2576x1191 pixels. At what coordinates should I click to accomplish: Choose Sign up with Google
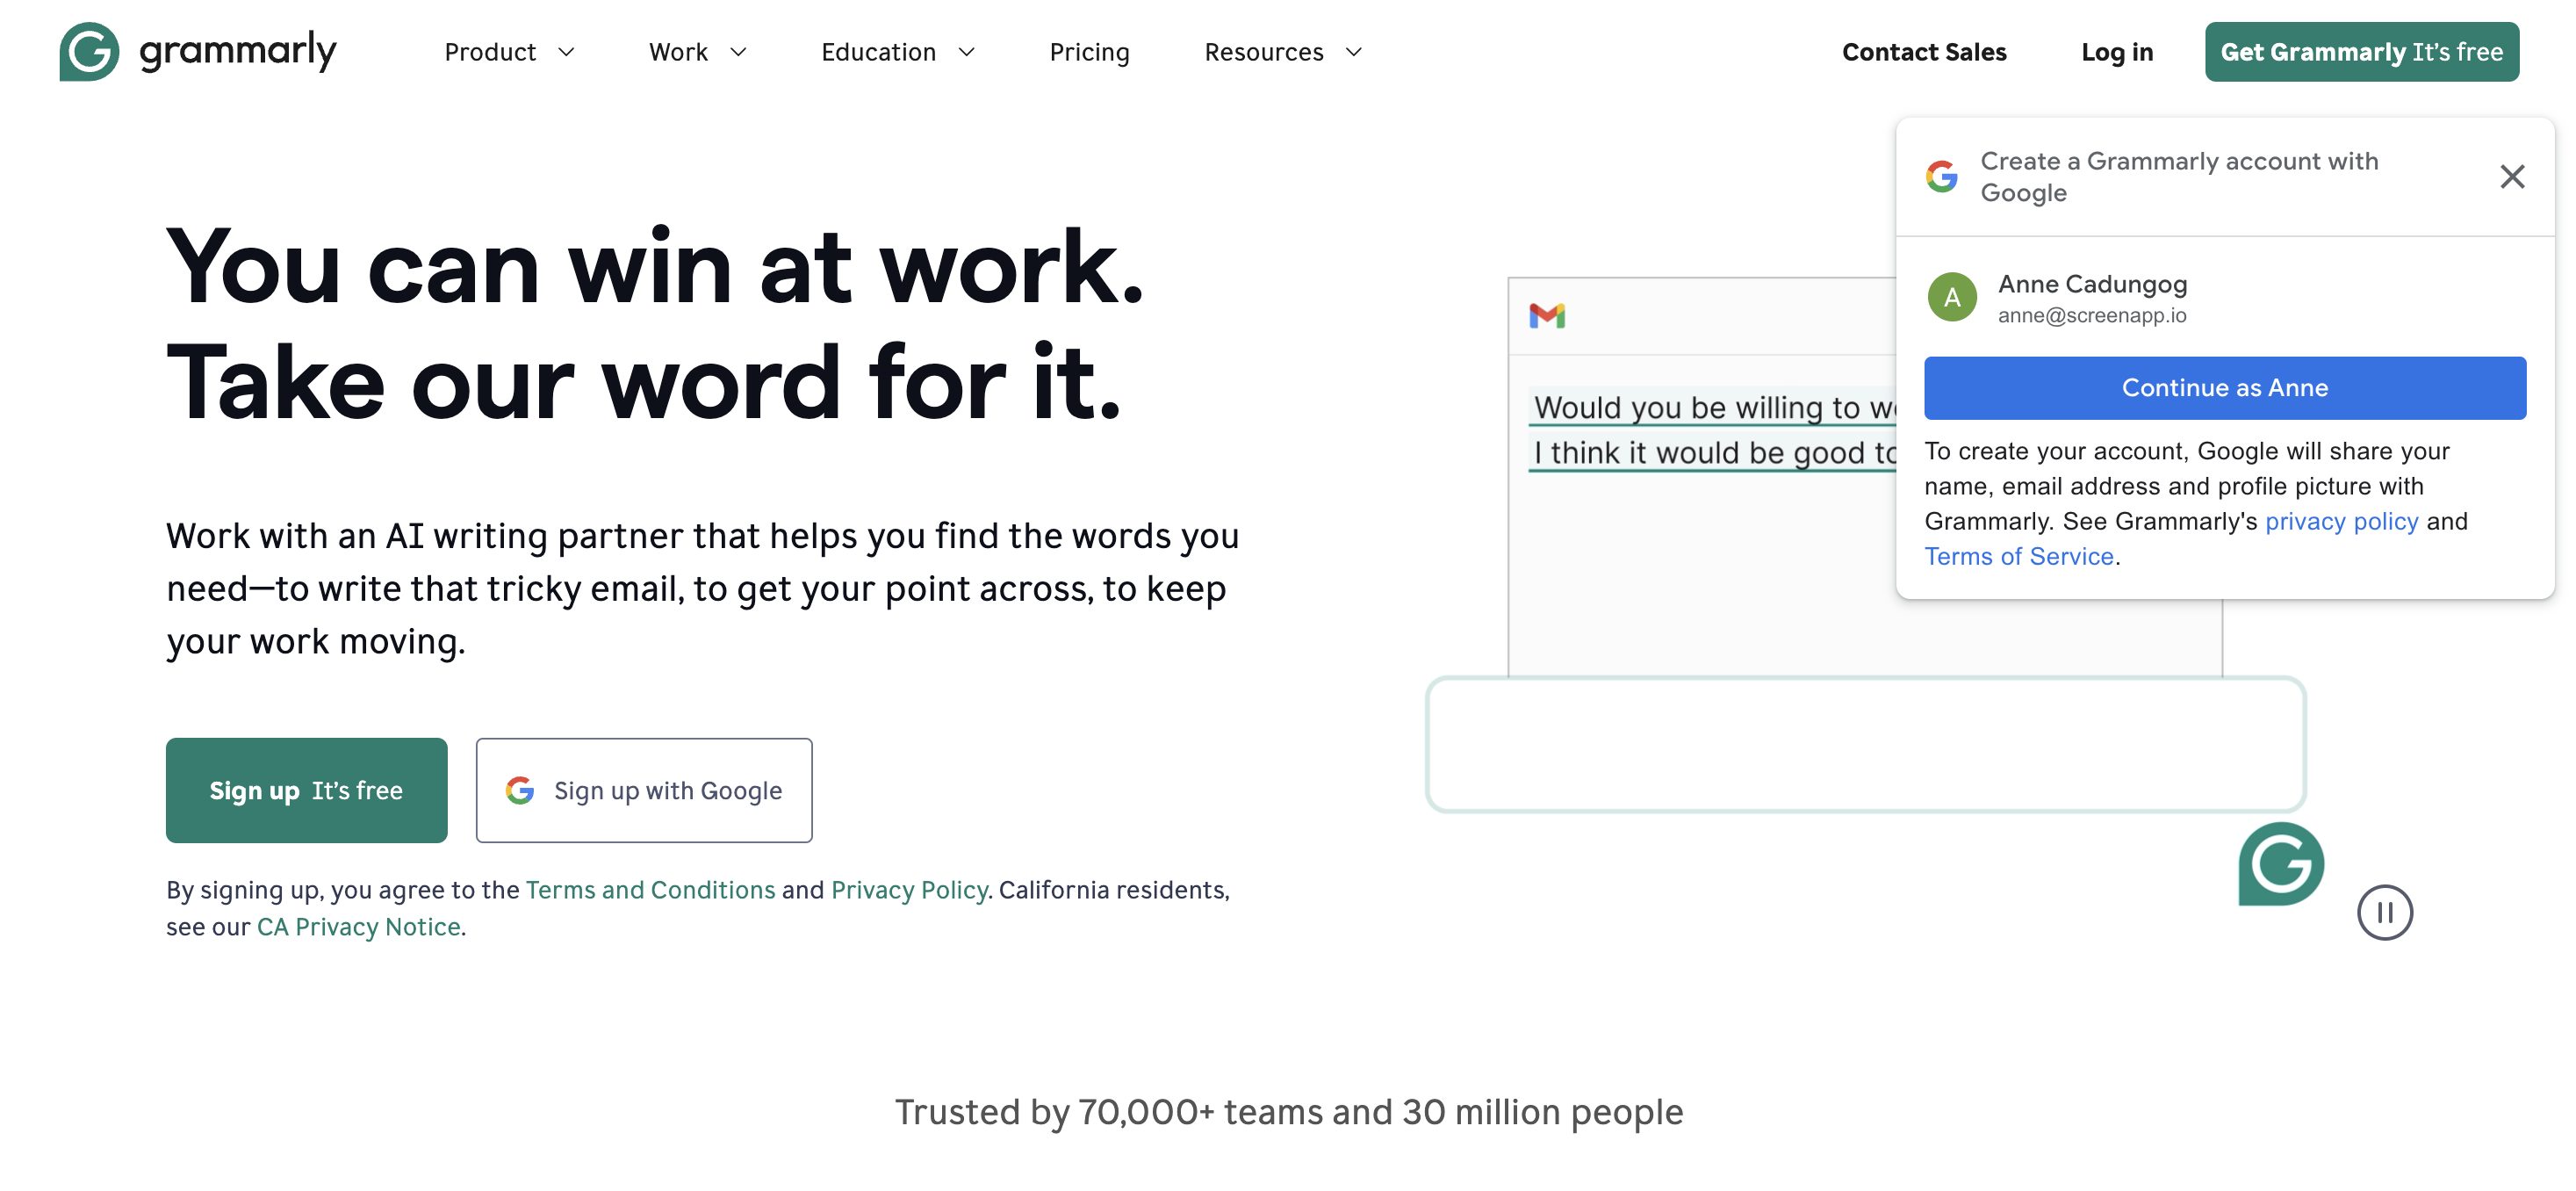click(x=643, y=790)
